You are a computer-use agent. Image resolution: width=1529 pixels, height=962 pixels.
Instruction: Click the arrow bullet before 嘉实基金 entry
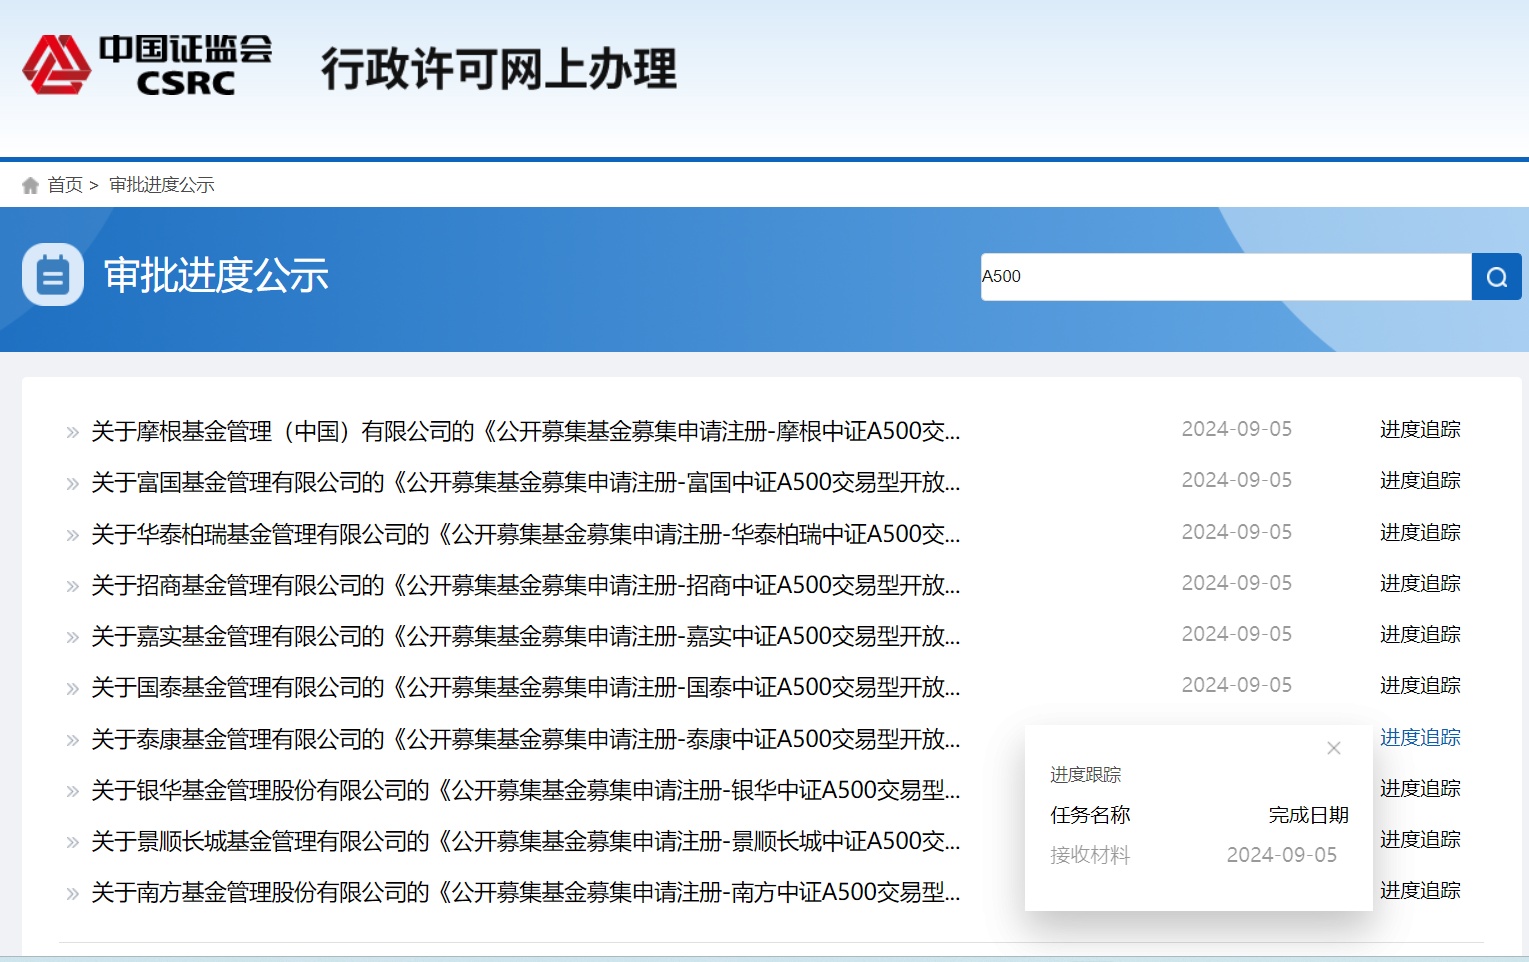pyautogui.click(x=72, y=637)
